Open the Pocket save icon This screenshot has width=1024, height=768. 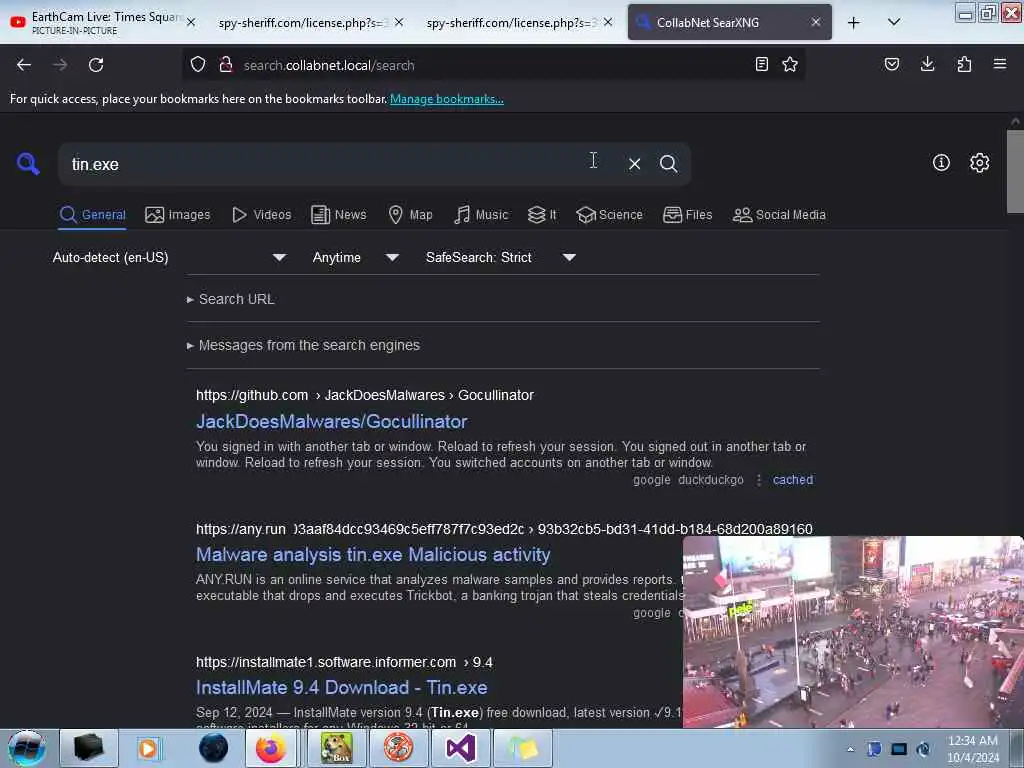coord(892,64)
